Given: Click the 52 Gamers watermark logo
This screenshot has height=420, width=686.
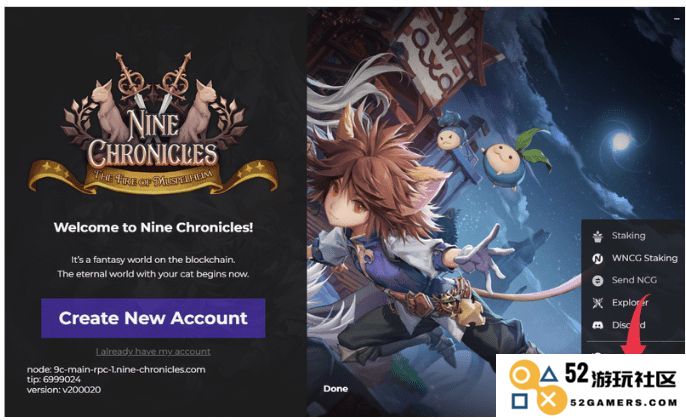Looking at the screenshot, I should click(593, 387).
